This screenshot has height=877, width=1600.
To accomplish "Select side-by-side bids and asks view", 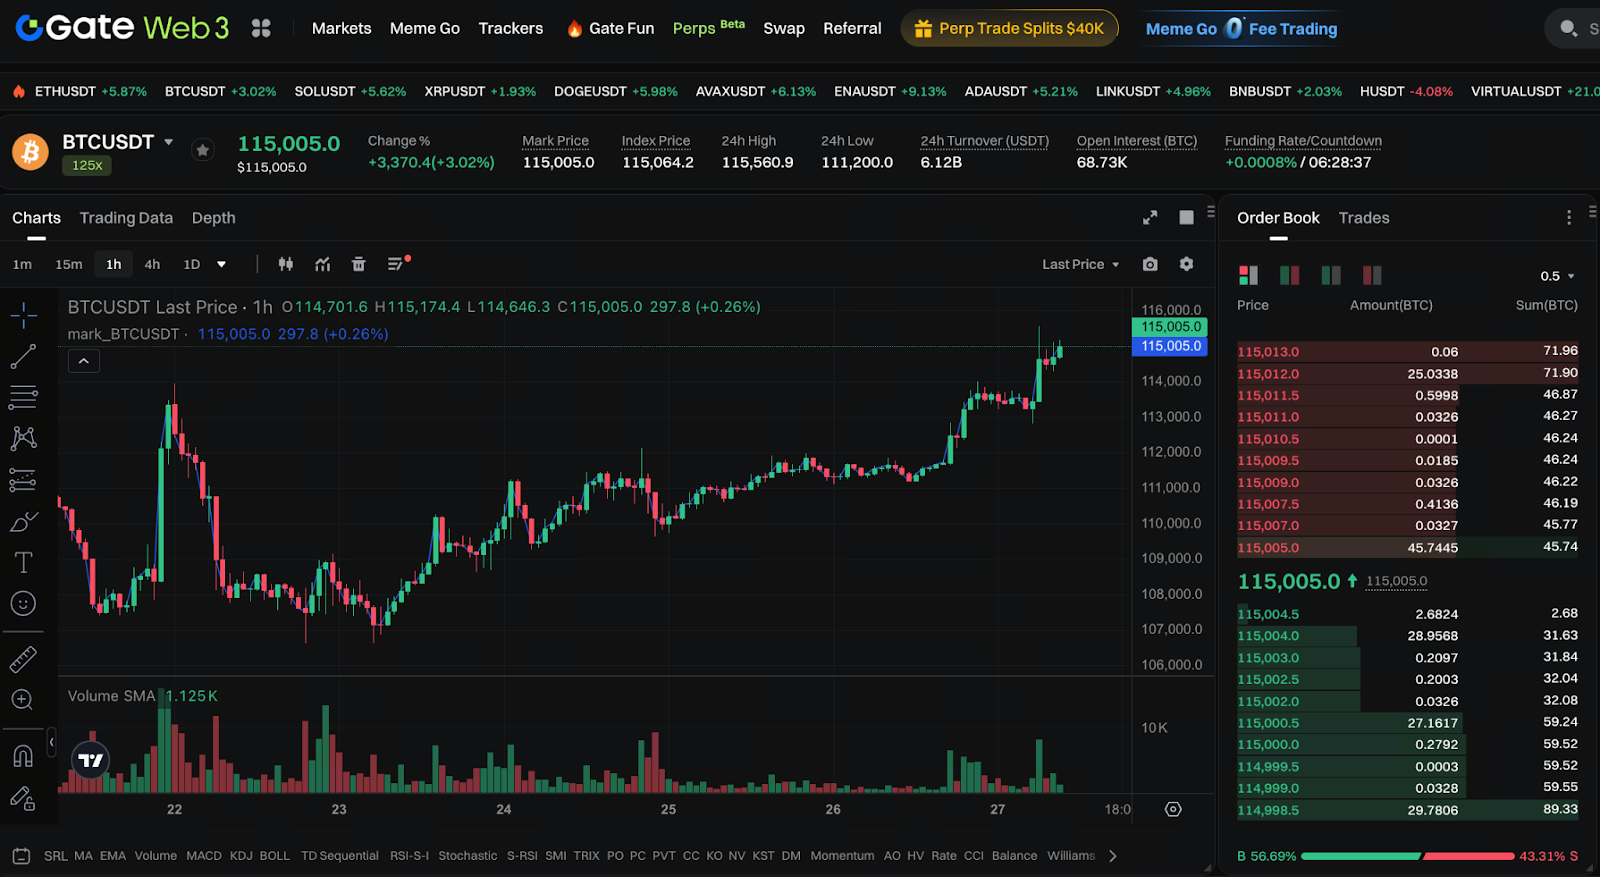I will click(1290, 275).
